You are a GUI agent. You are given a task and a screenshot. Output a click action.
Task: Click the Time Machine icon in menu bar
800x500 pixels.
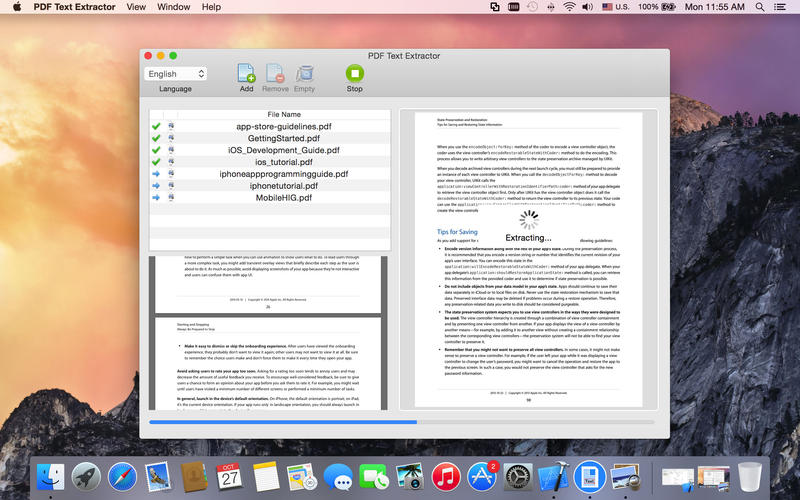click(x=532, y=7)
